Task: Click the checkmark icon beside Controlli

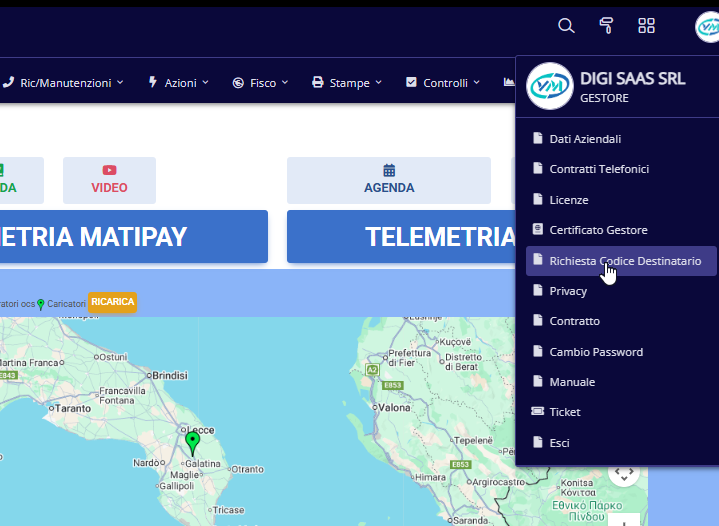Action: click(411, 83)
